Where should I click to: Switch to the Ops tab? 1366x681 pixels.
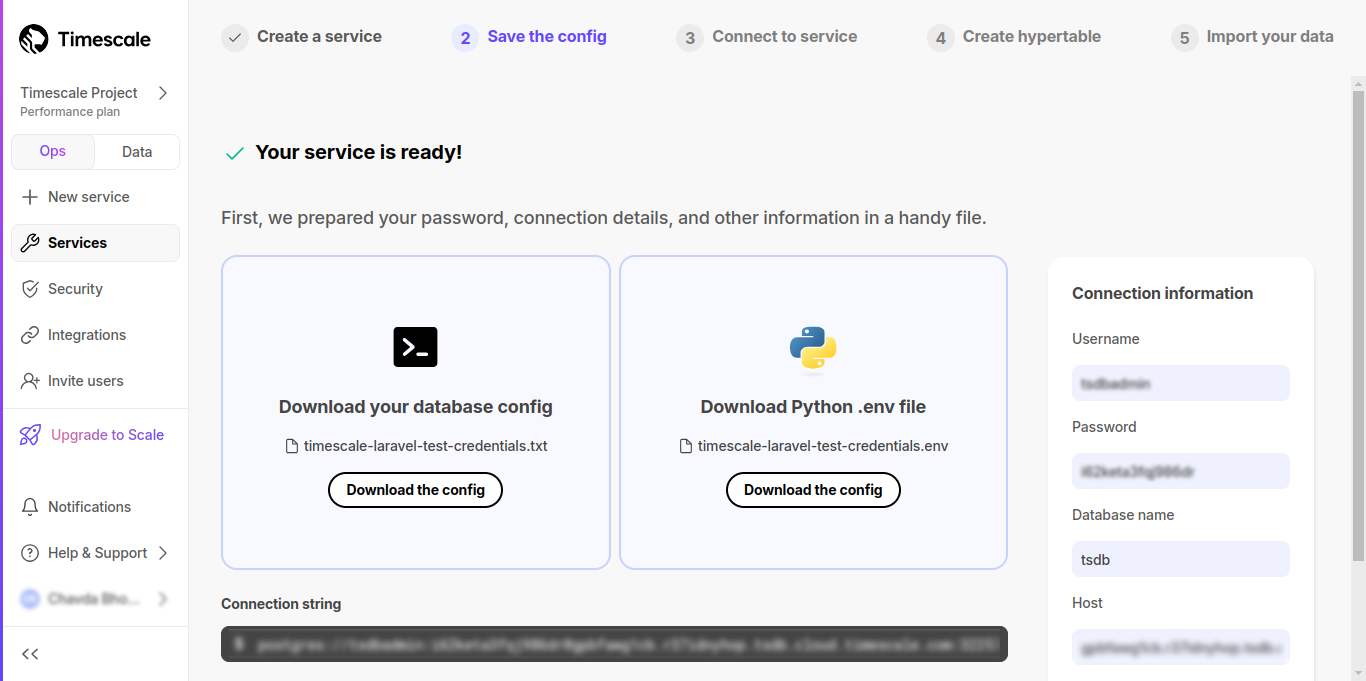53,152
